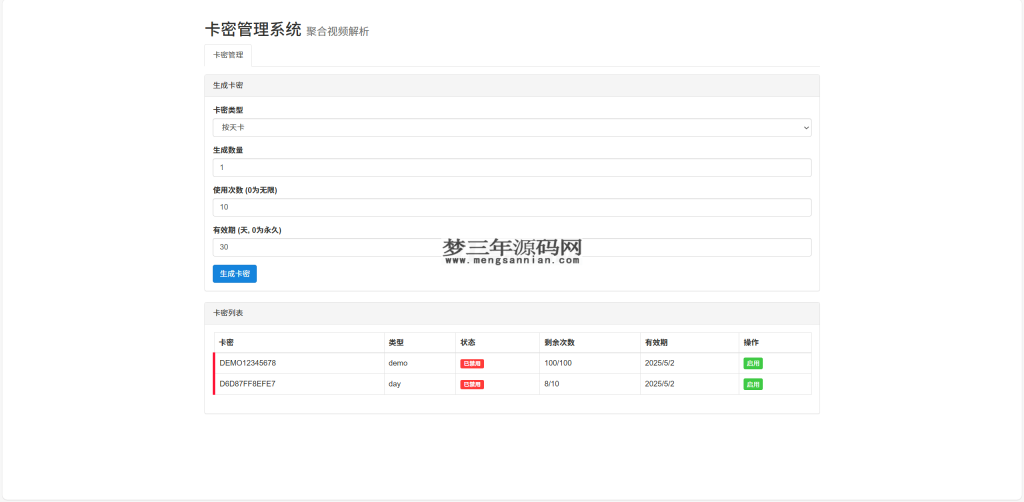Click the 聚合视频解析 subtitle

[338, 31]
